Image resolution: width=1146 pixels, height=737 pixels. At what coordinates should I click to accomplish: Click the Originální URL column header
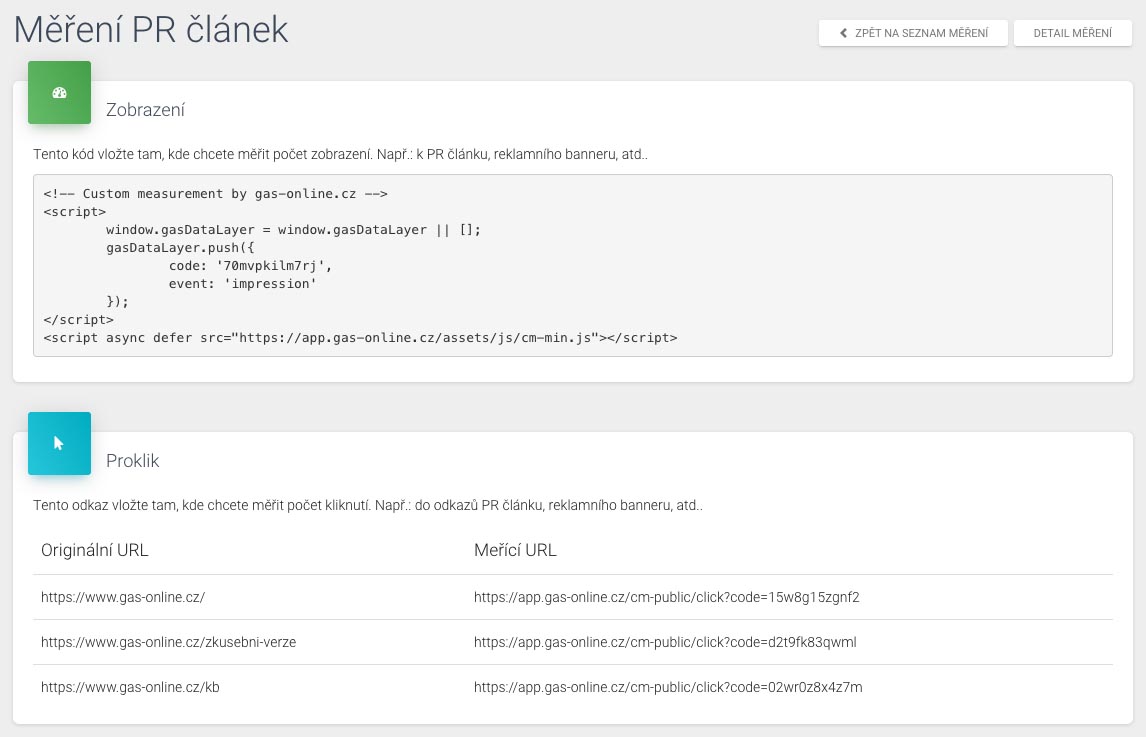click(x=94, y=550)
